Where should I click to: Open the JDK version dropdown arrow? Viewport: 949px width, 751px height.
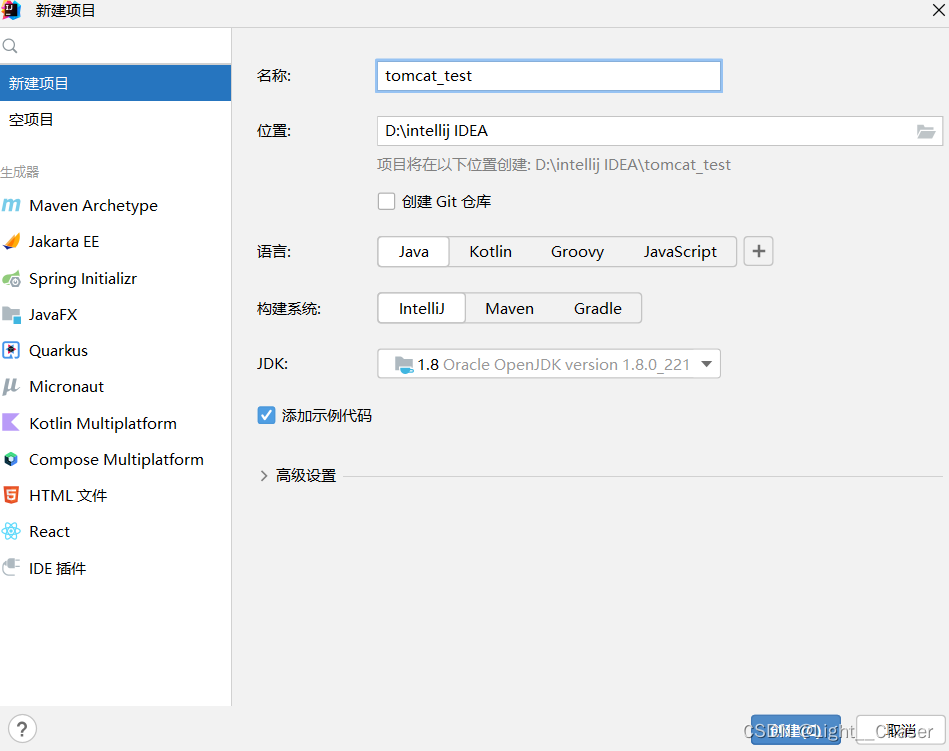click(706, 364)
